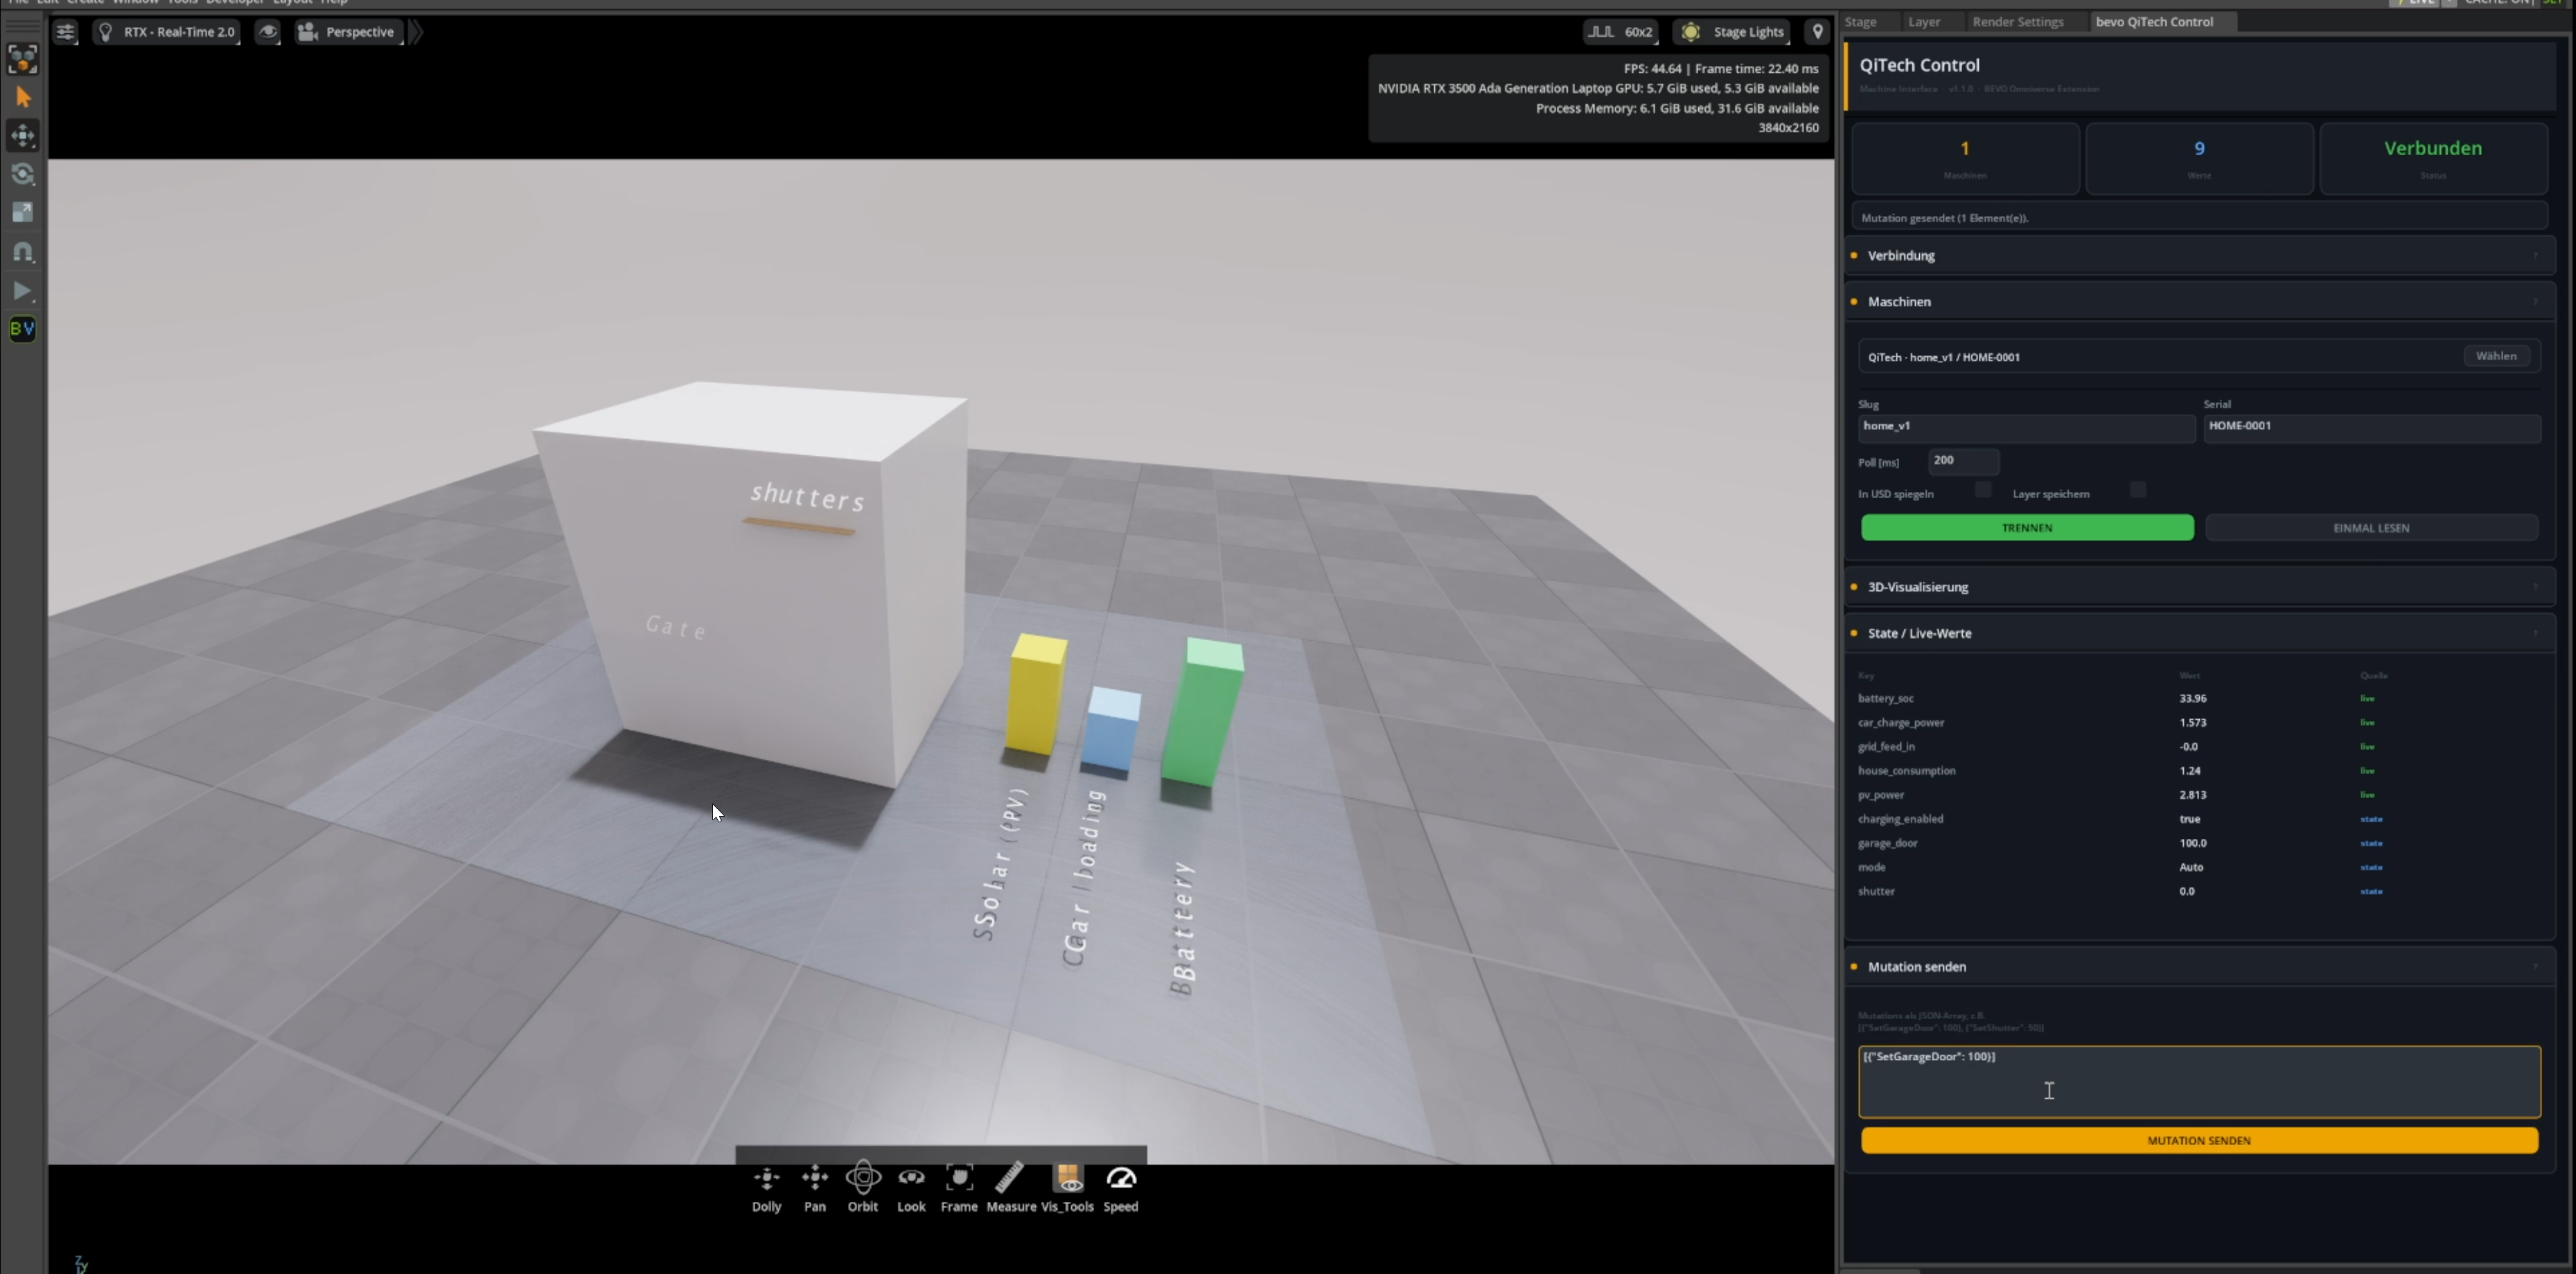
Task: Open the Vis_Tools icon
Action: click(x=1067, y=1189)
